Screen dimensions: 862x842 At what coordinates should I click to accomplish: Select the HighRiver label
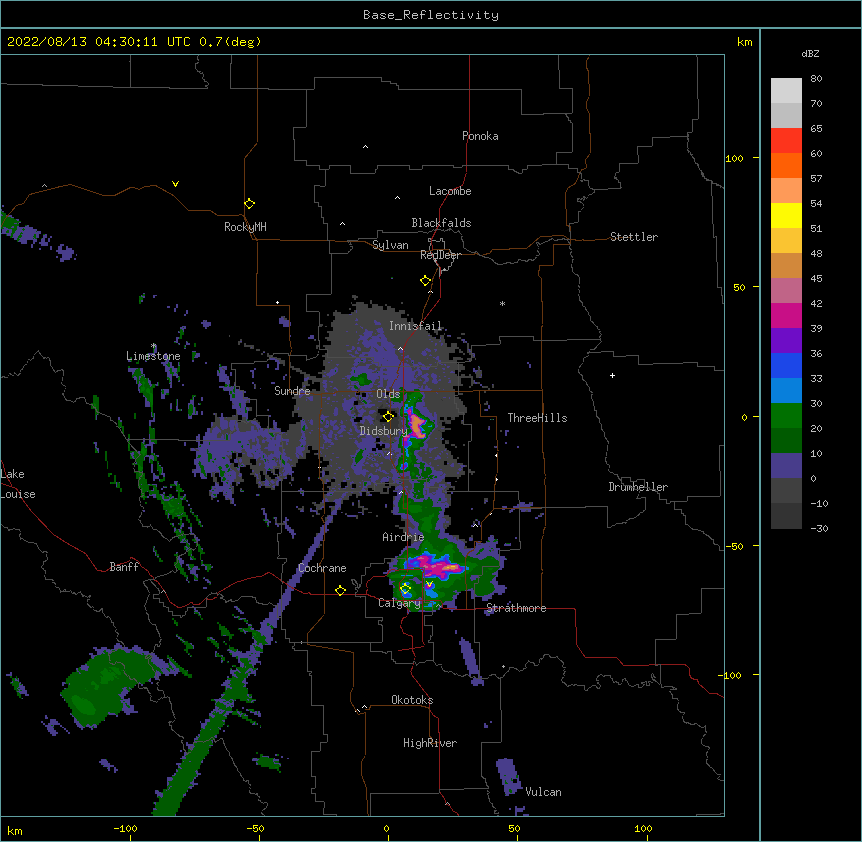tap(430, 743)
